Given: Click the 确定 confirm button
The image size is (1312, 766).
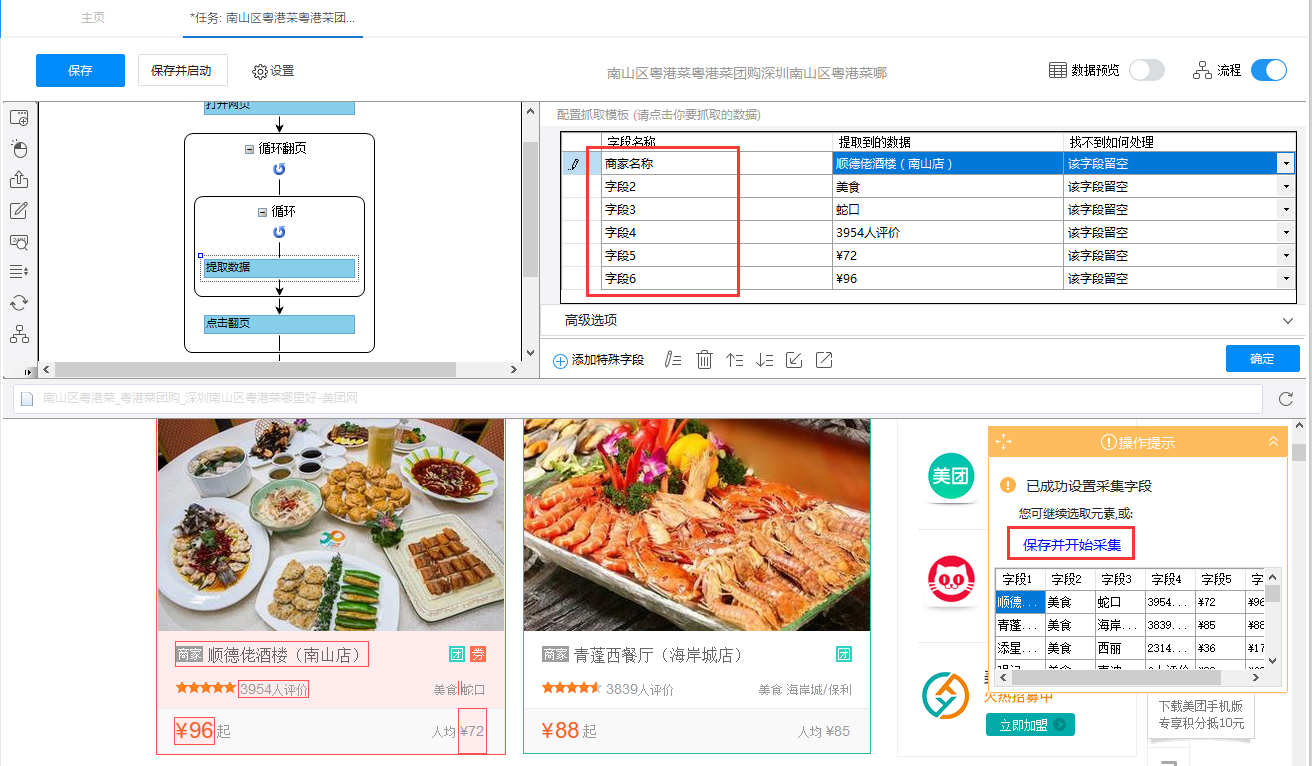Looking at the screenshot, I should (1262, 358).
